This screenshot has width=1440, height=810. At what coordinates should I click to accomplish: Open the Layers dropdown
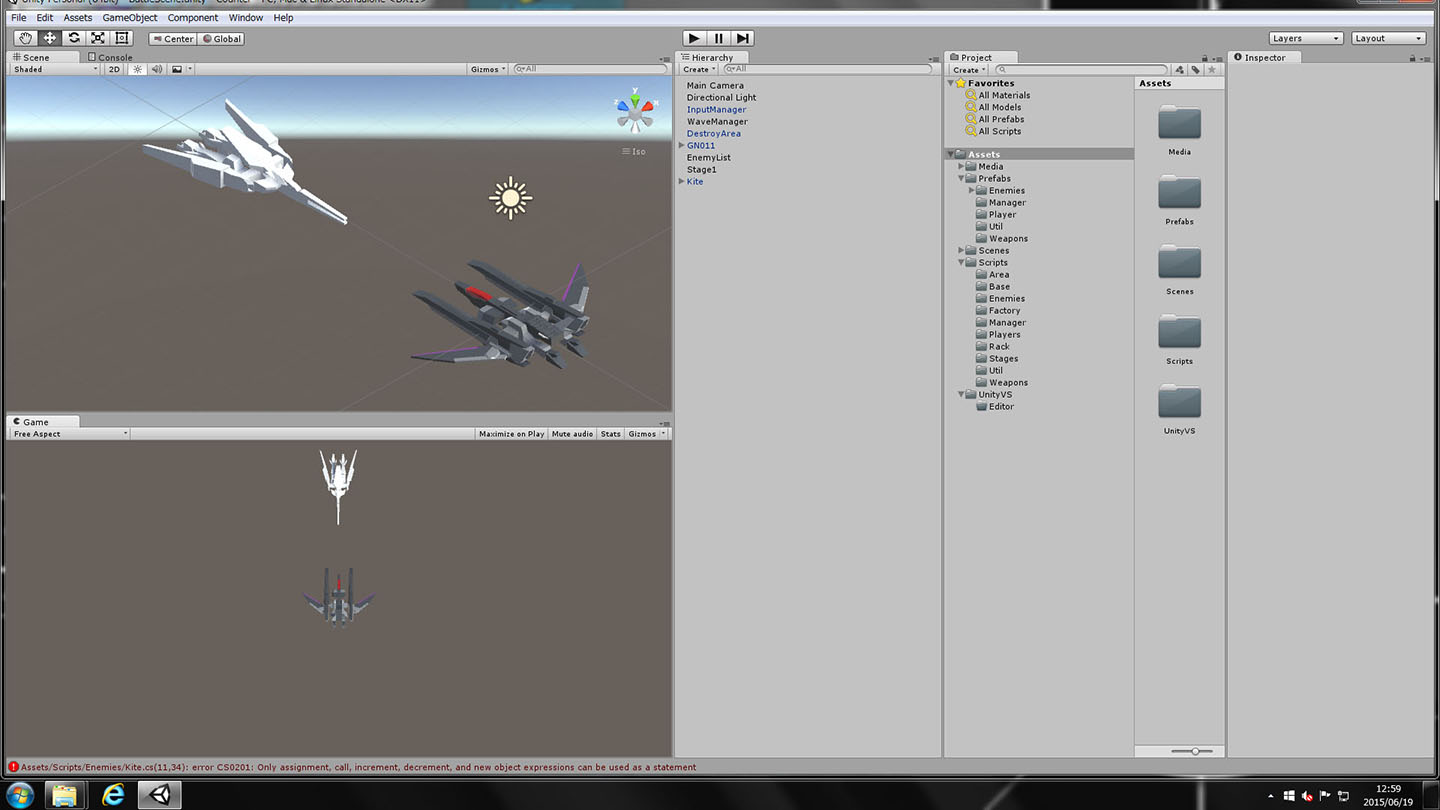click(1305, 38)
